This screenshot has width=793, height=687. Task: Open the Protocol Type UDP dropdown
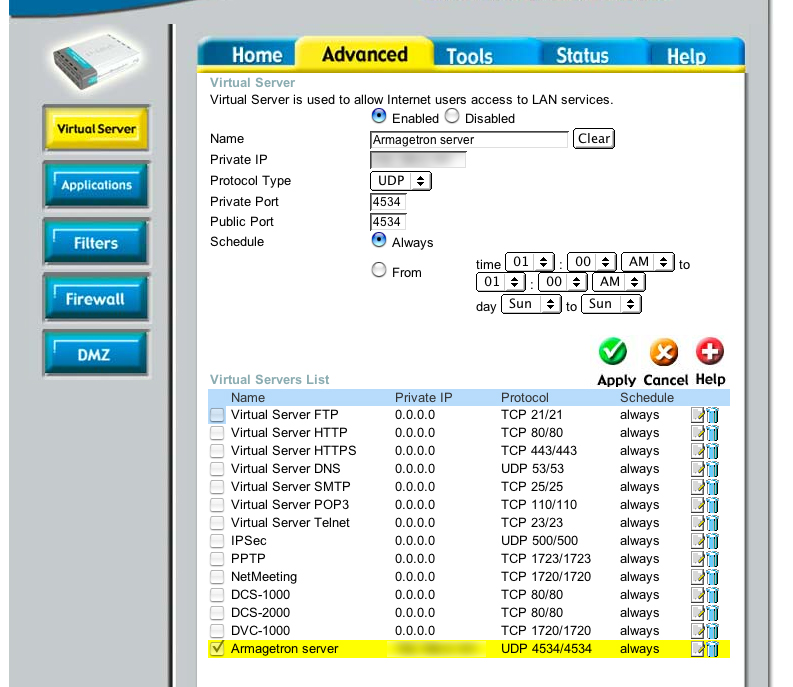tap(400, 181)
